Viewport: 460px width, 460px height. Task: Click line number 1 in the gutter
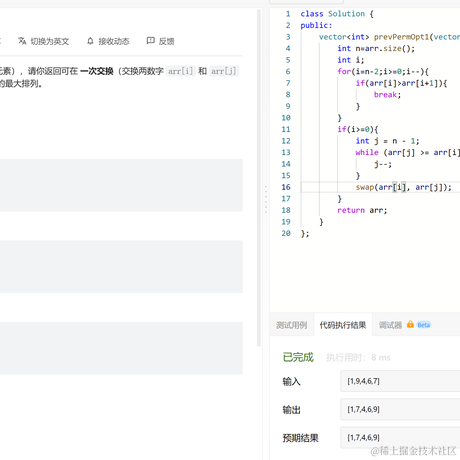pyautogui.click(x=288, y=14)
